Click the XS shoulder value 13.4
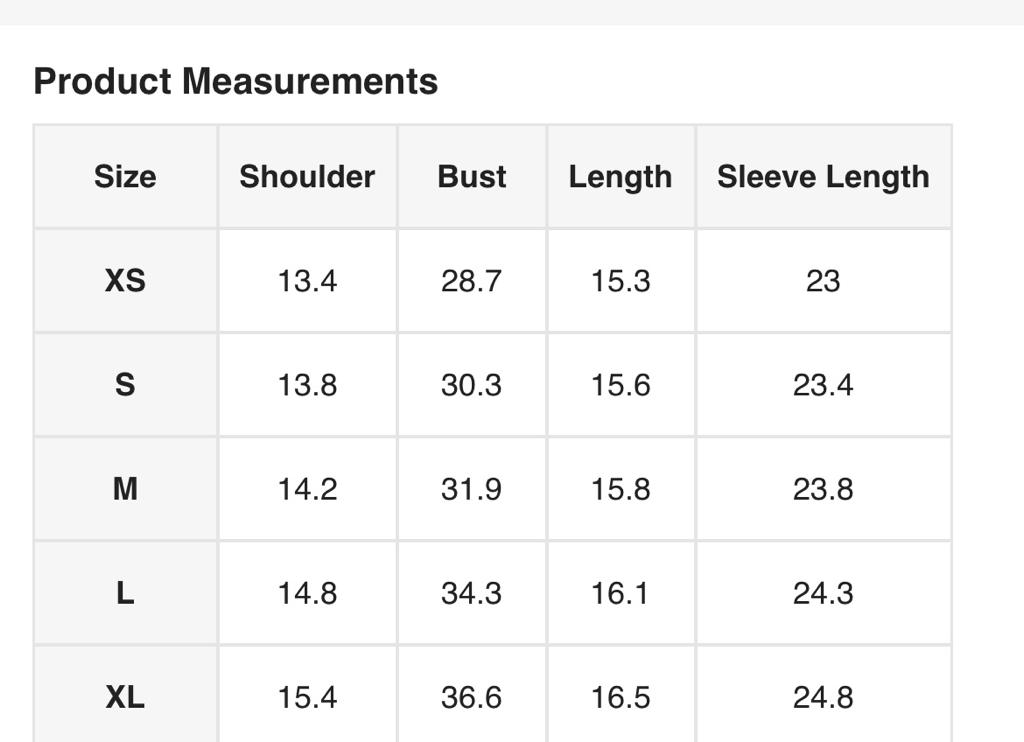 click(x=307, y=281)
